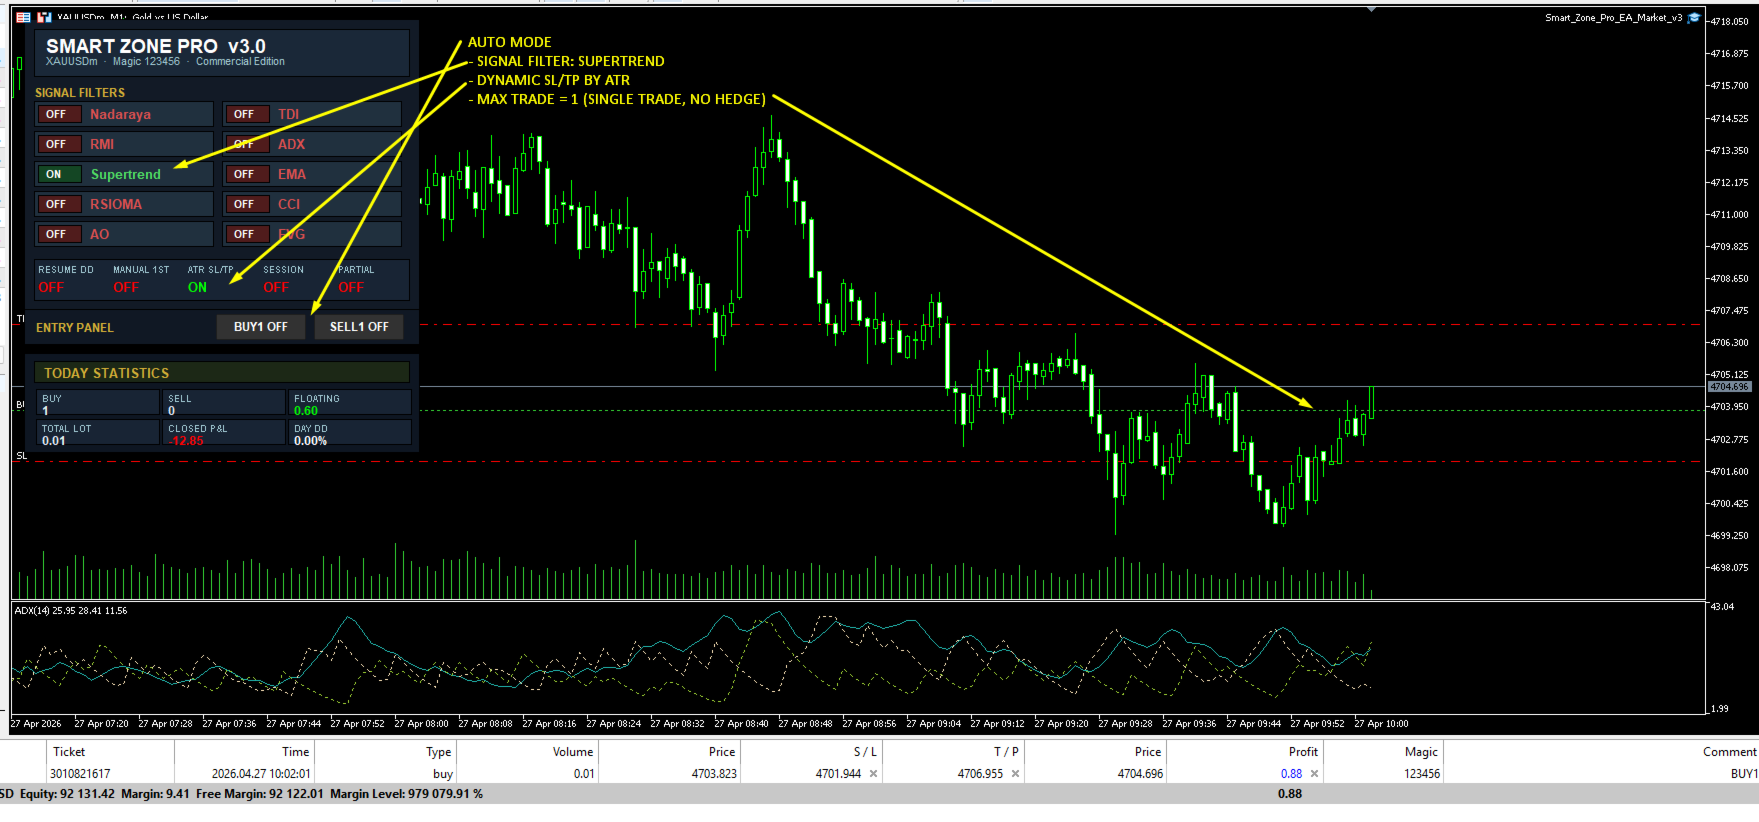Image resolution: width=1759 pixels, height=822 pixels.
Task: Click the open time 2026.04.27 10:02:01
Action: [261, 774]
